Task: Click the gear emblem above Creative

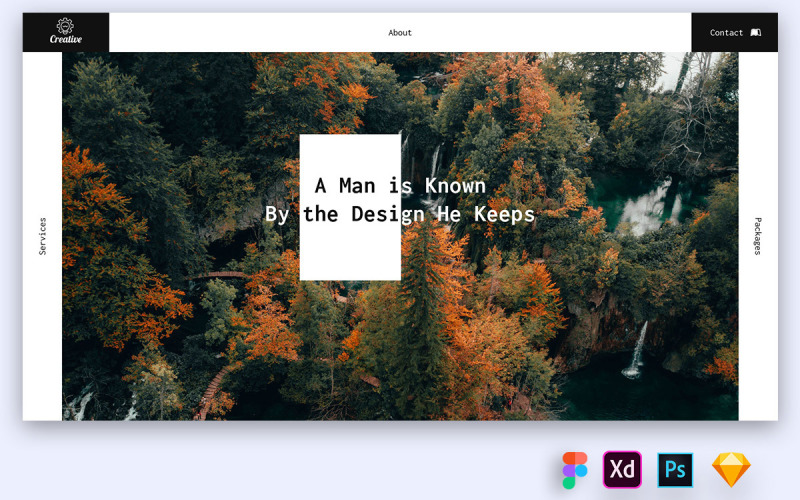Action: coord(65,25)
